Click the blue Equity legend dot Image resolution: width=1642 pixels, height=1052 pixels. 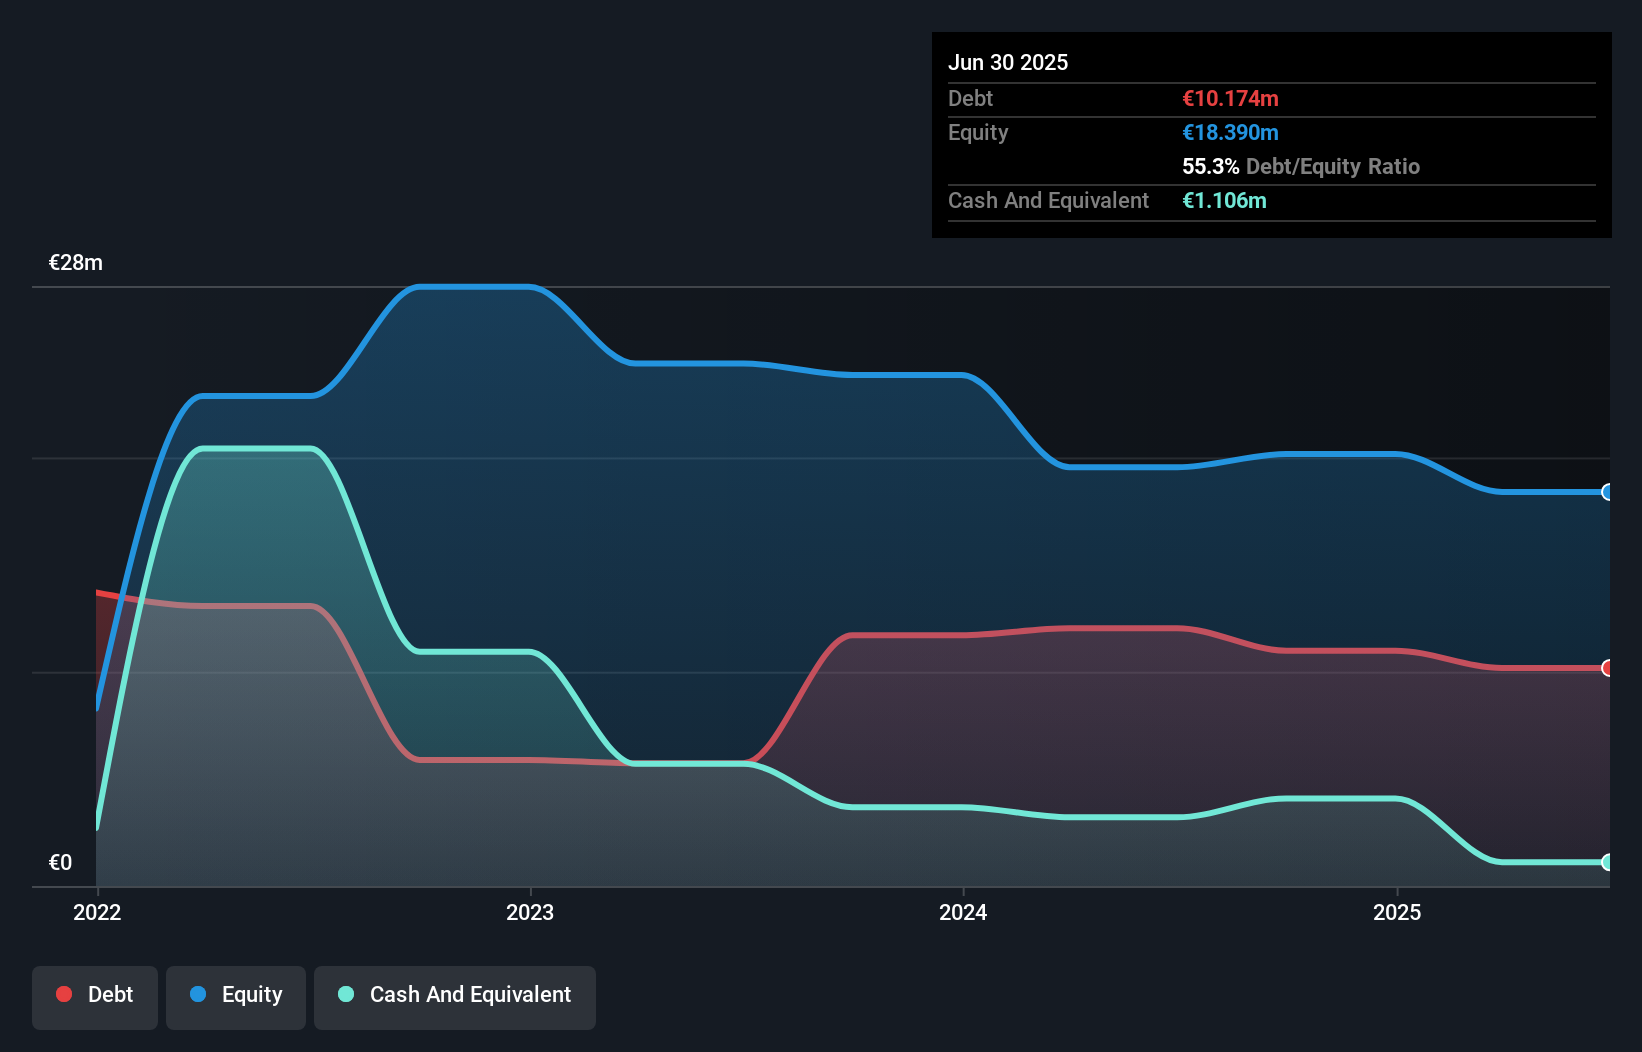tap(196, 995)
